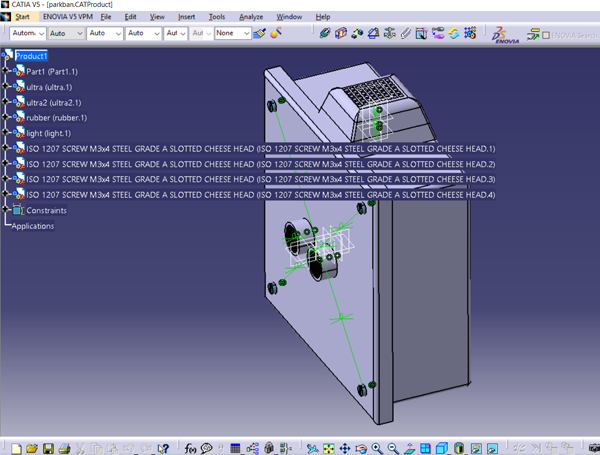Image resolution: width=600 pixels, height=455 pixels.
Task: Click the painter brush icon after None dropdown
Action: [259, 33]
